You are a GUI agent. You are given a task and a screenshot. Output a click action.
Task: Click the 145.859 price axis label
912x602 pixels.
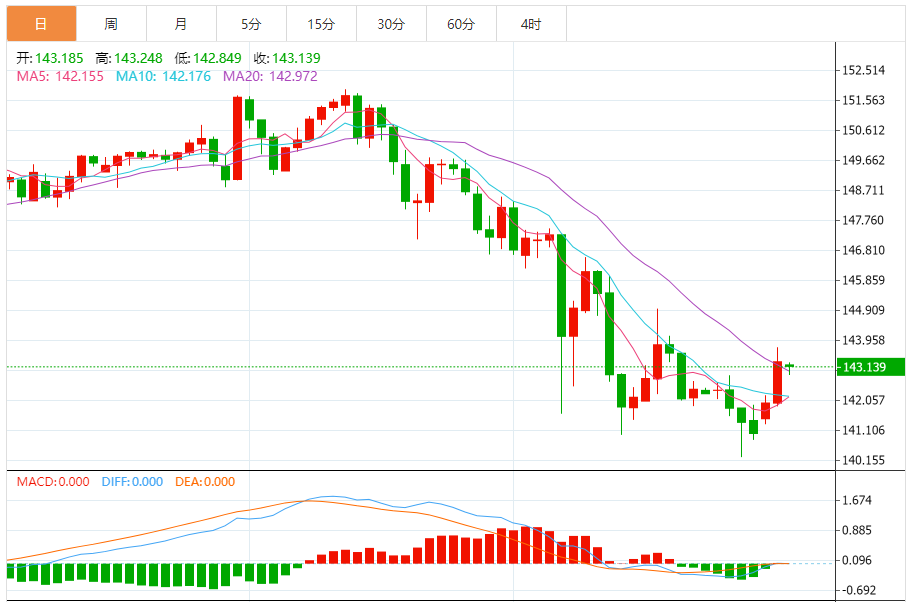(864, 280)
